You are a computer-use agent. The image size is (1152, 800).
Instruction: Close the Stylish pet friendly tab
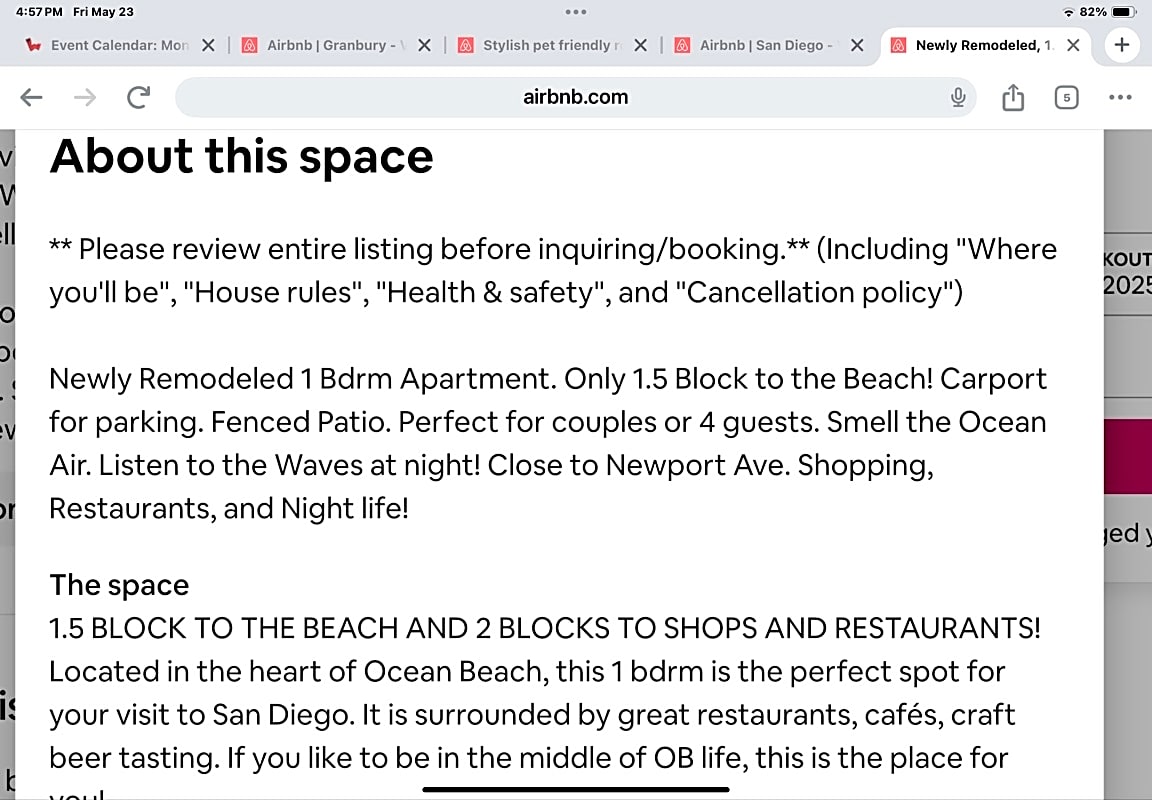tap(641, 45)
